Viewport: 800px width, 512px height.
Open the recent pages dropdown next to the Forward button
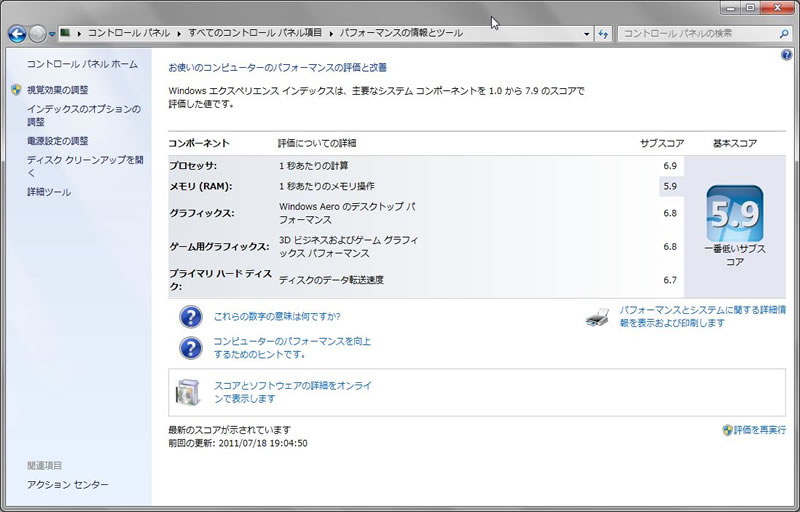pyautogui.click(x=52, y=33)
